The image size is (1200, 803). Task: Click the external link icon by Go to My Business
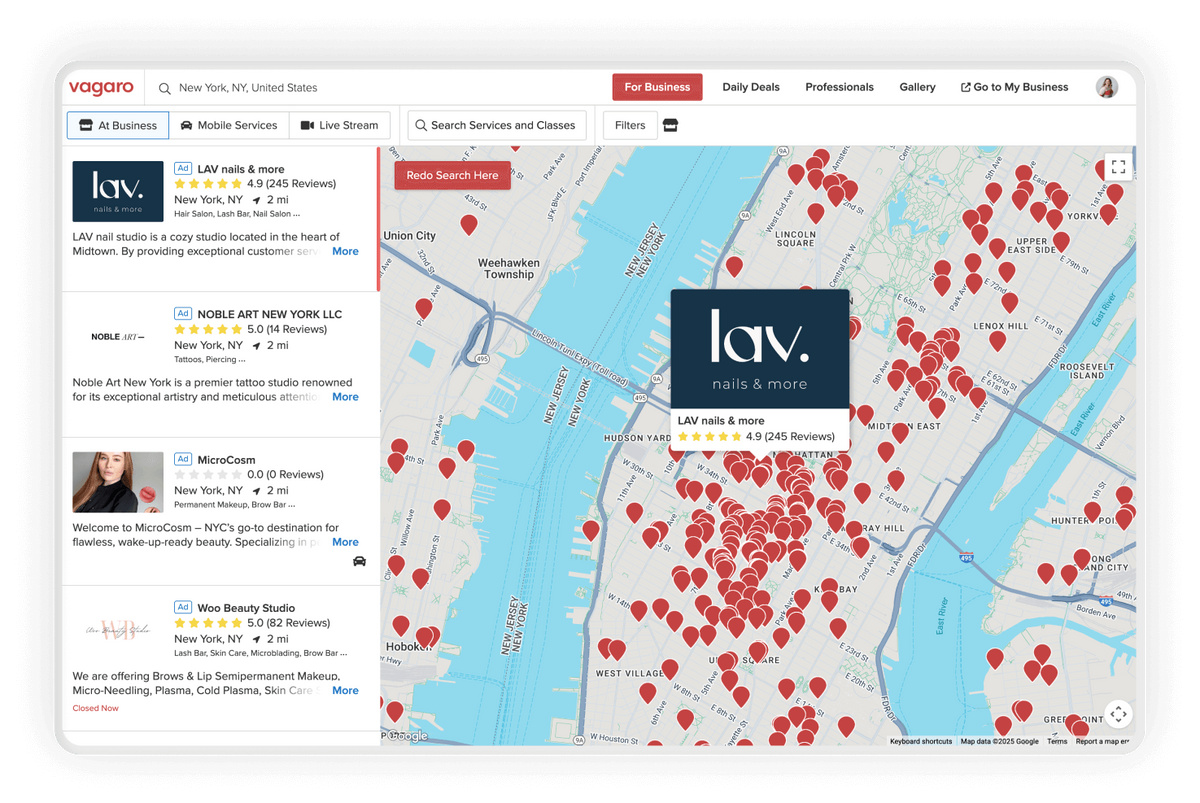965,87
